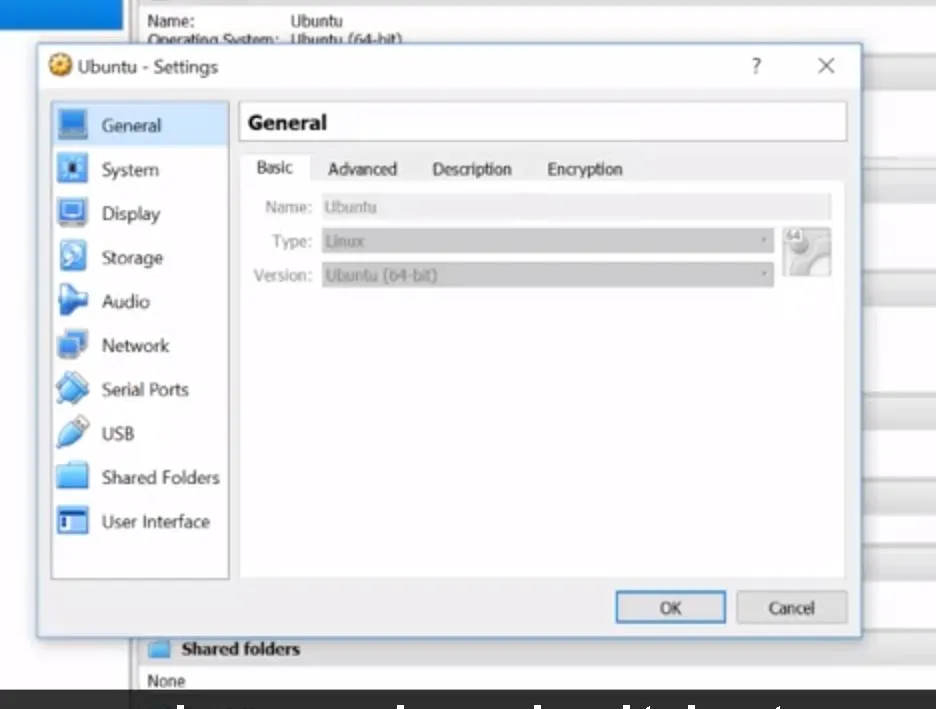Open the USB settings icon
This screenshot has height=709, width=936.
point(73,432)
